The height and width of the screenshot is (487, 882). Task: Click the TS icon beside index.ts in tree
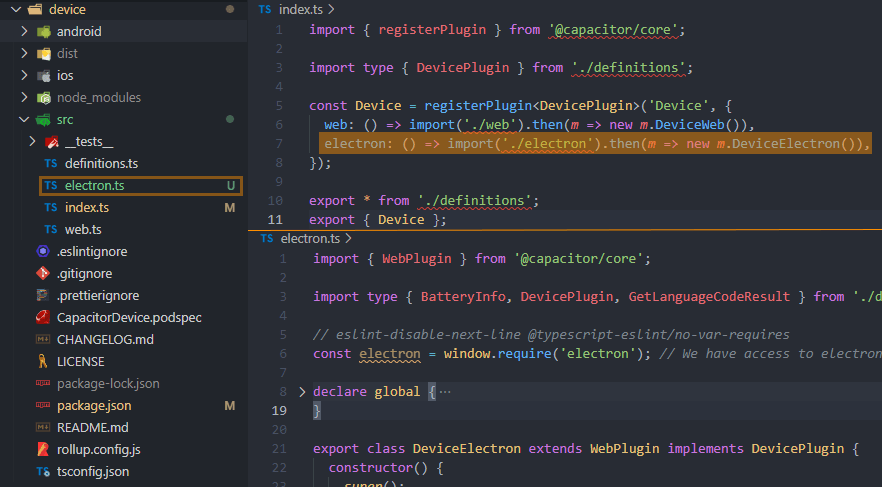click(51, 207)
